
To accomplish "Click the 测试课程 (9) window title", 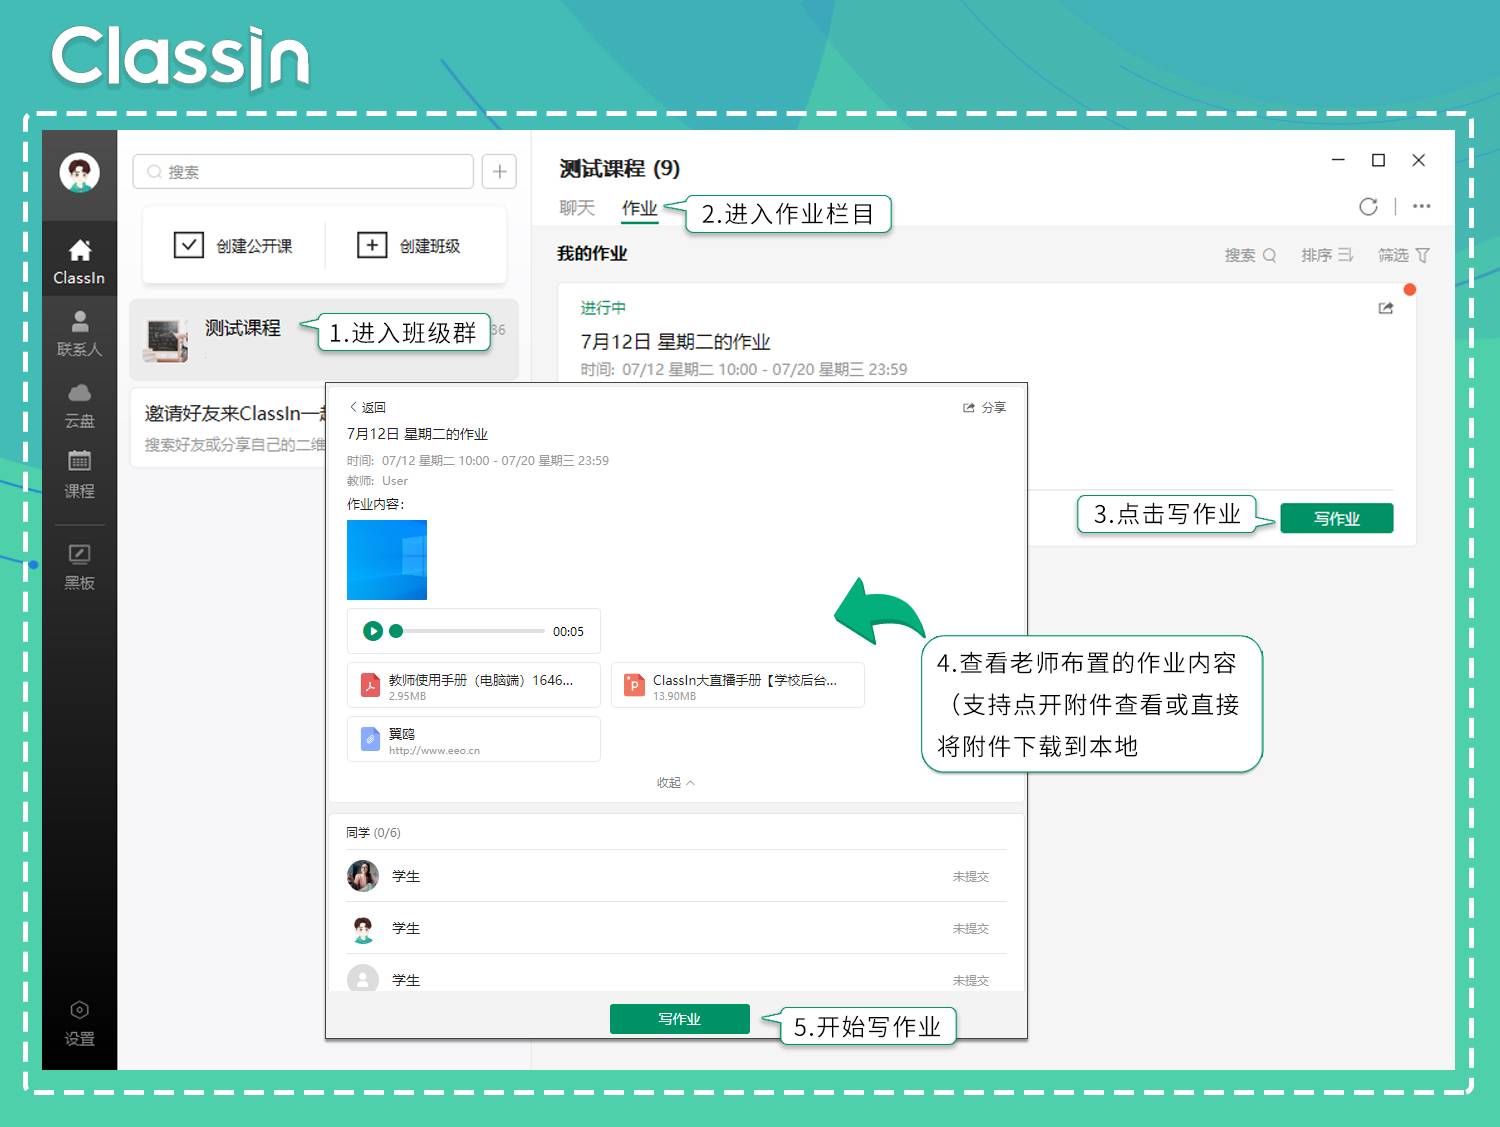I will (619, 169).
